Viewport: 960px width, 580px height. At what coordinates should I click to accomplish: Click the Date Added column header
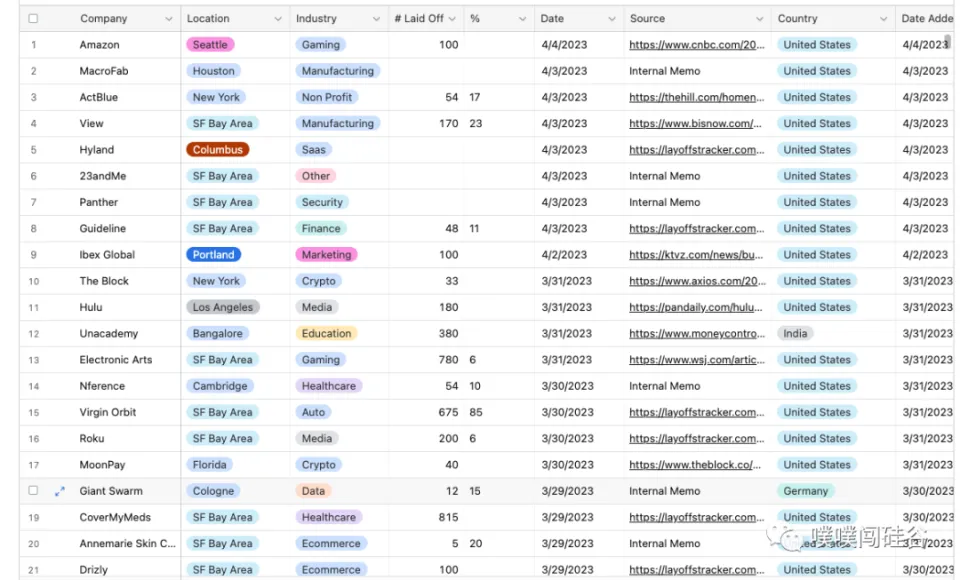tap(926, 19)
